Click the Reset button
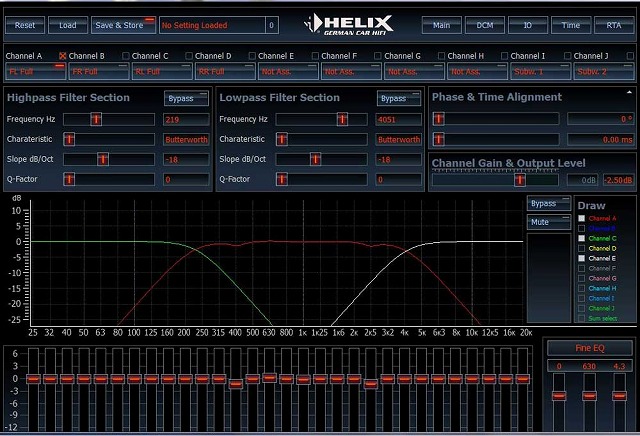640x436 pixels. tap(25, 25)
